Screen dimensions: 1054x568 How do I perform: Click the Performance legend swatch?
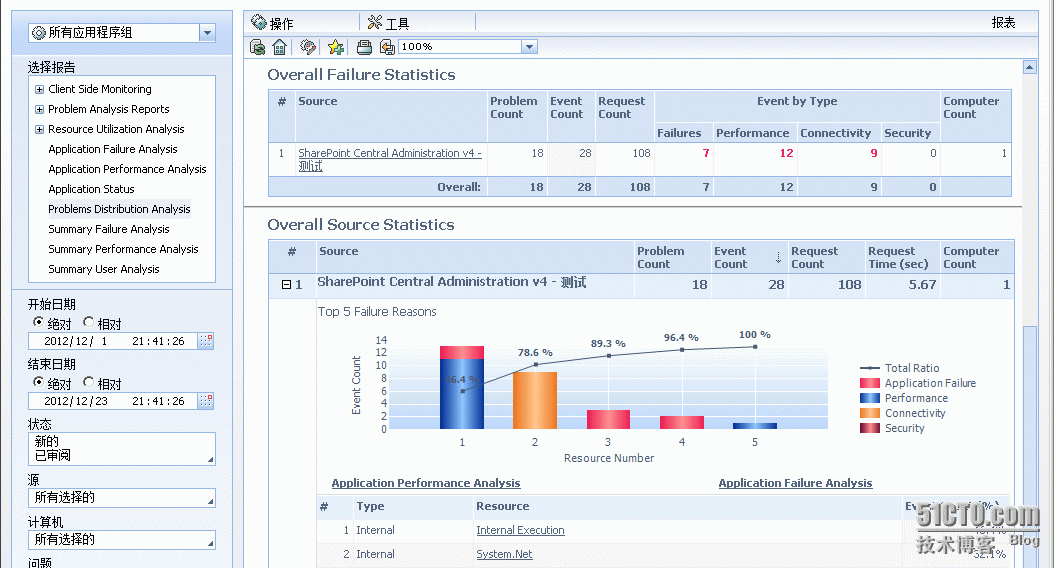point(870,398)
